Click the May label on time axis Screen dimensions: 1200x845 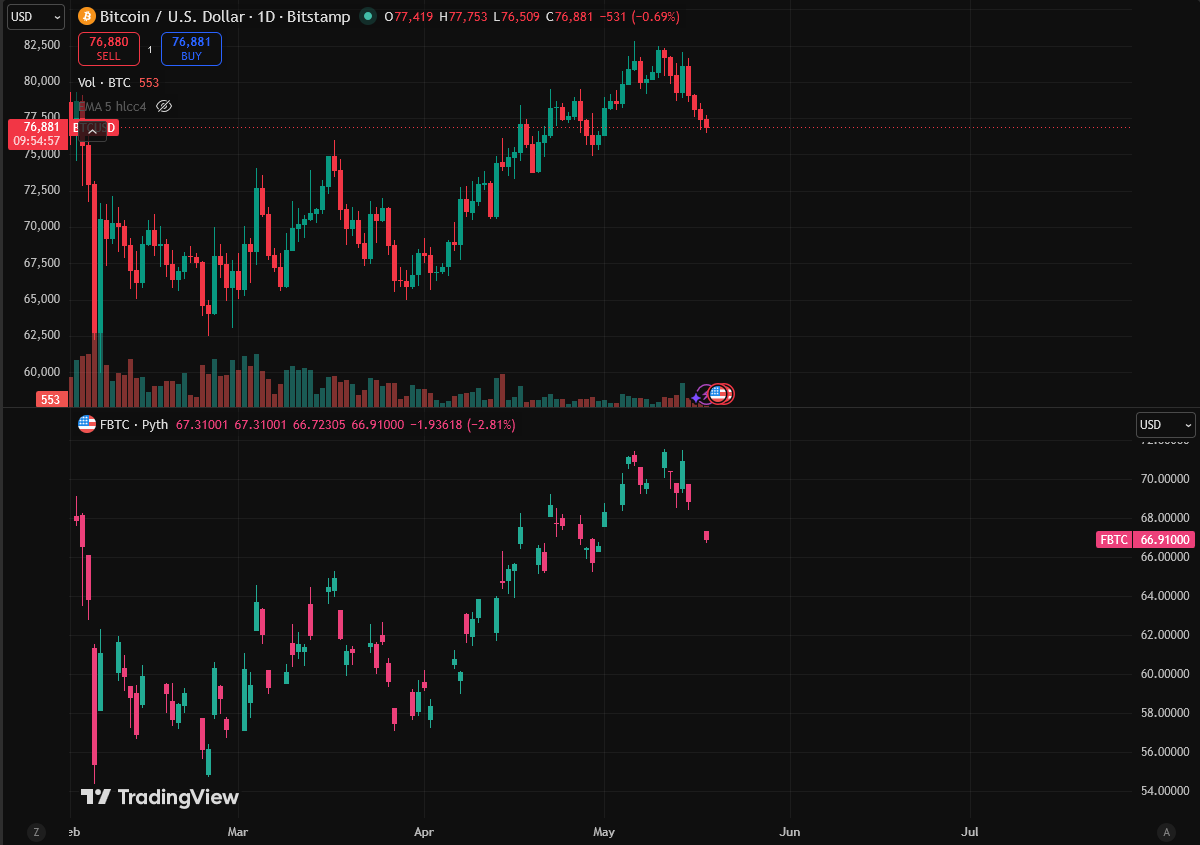pos(604,831)
